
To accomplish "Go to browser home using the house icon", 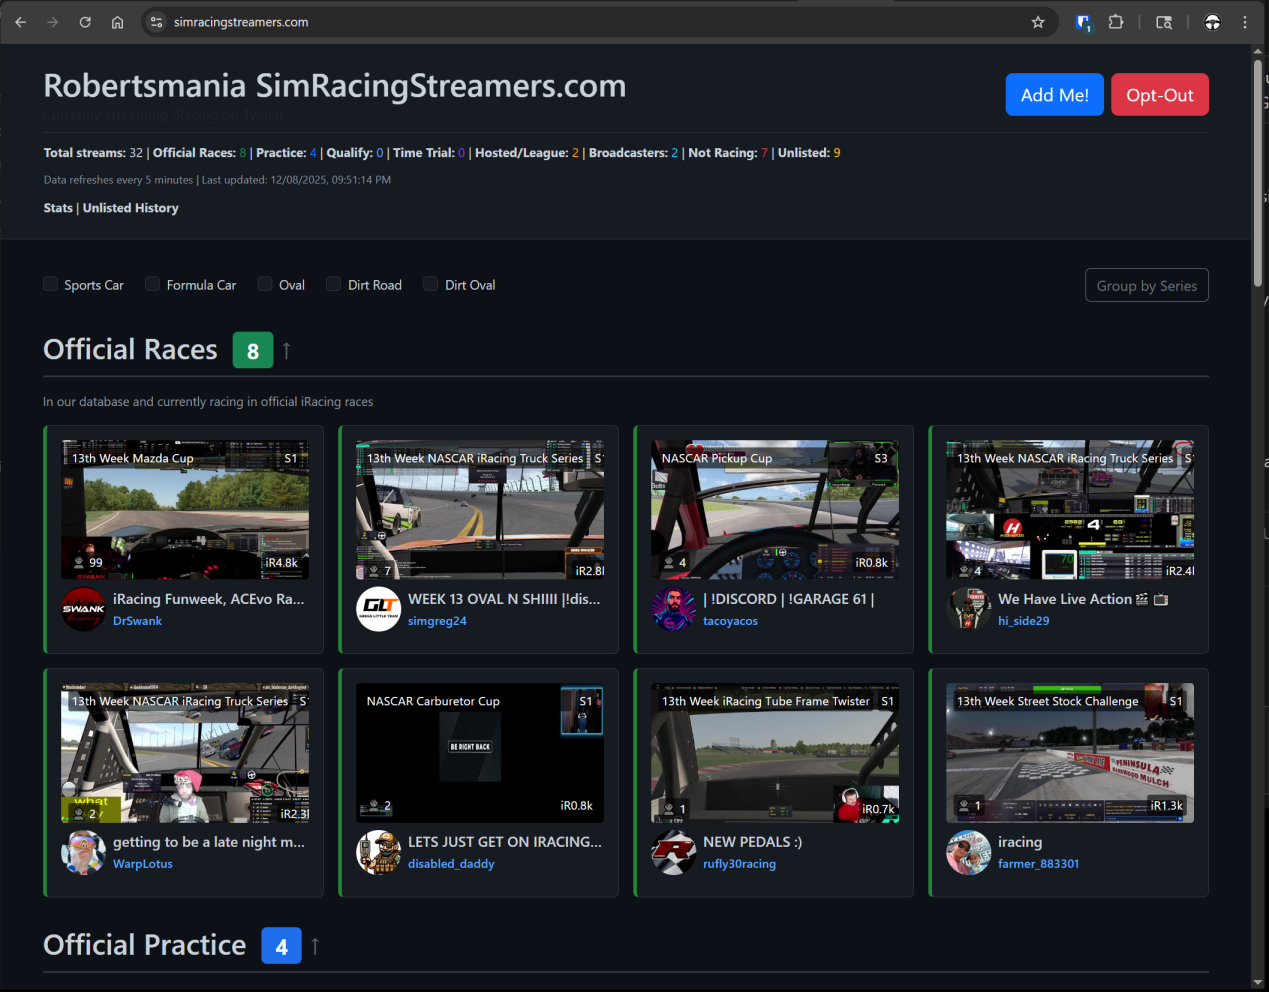I will (x=117, y=22).
